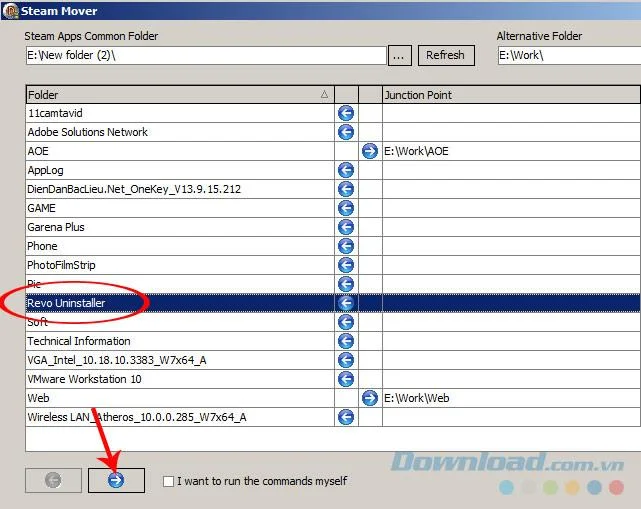Viewport: 641px width, 509px height.
Task: Click left arrow icon for Technical Information
Action: coord(346,341)
